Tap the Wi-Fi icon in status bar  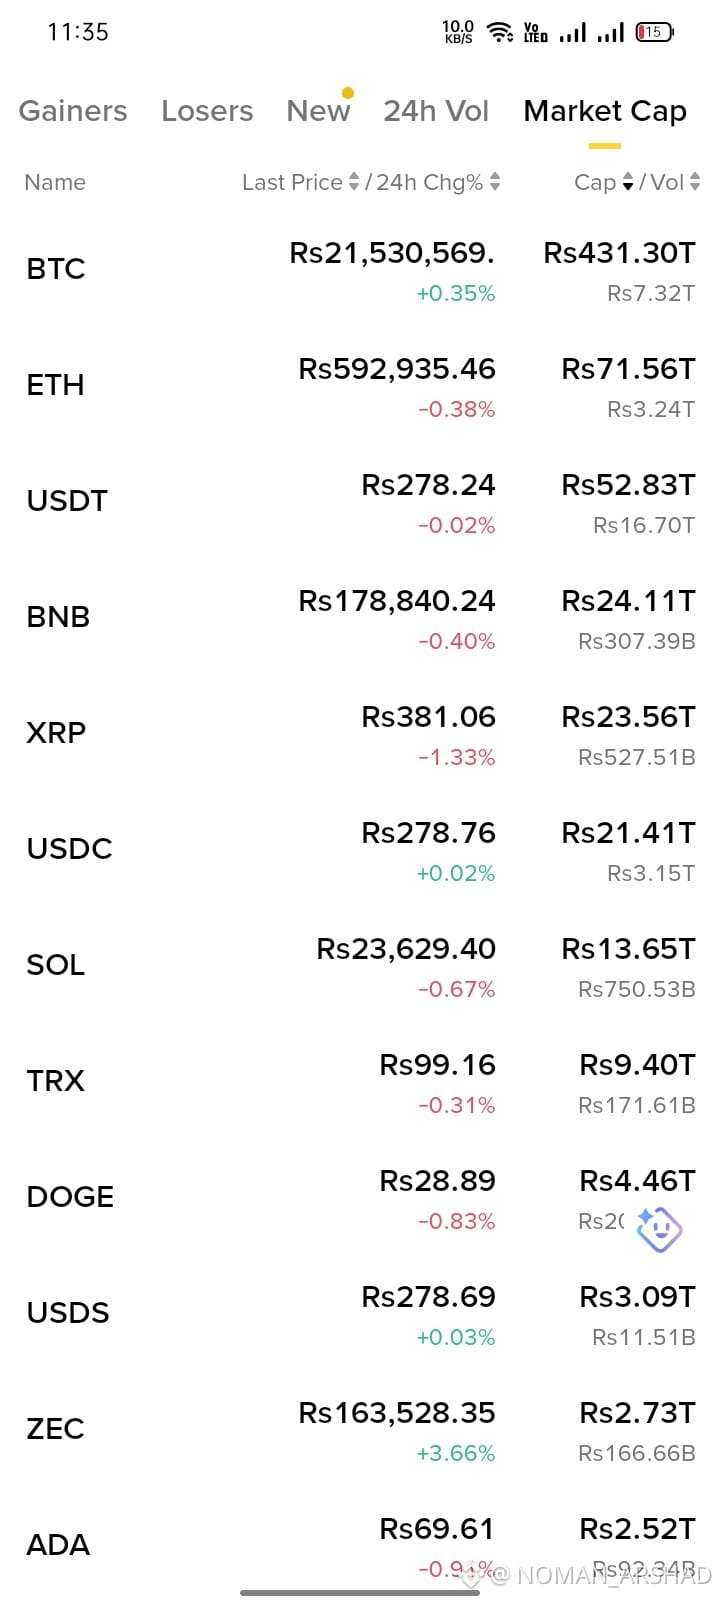(500, 32)
